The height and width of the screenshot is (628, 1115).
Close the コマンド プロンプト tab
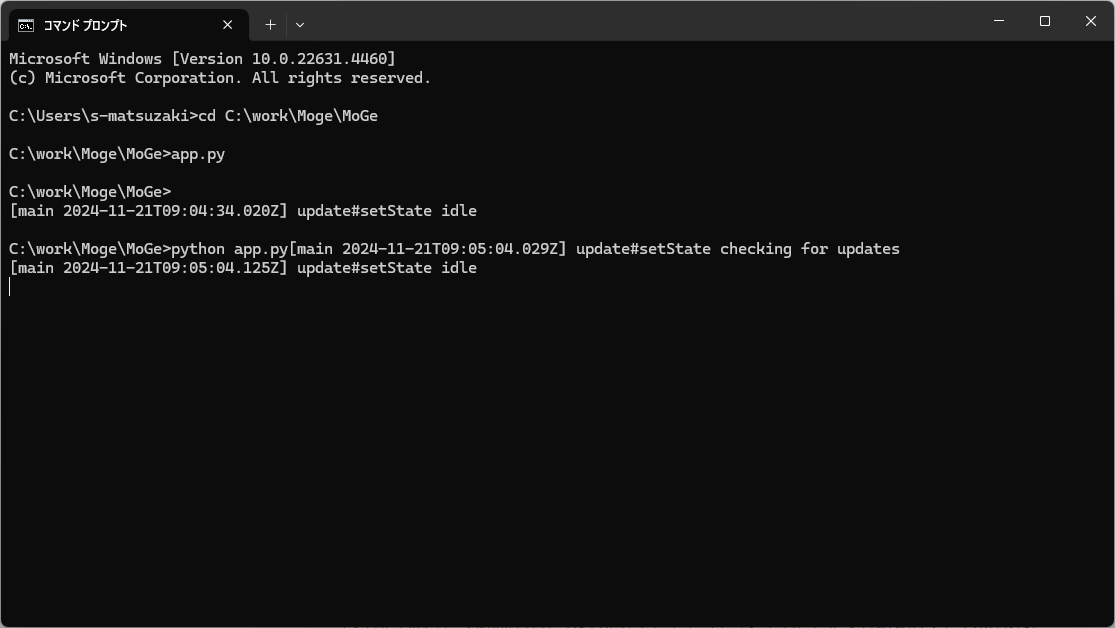coord(228,25)
